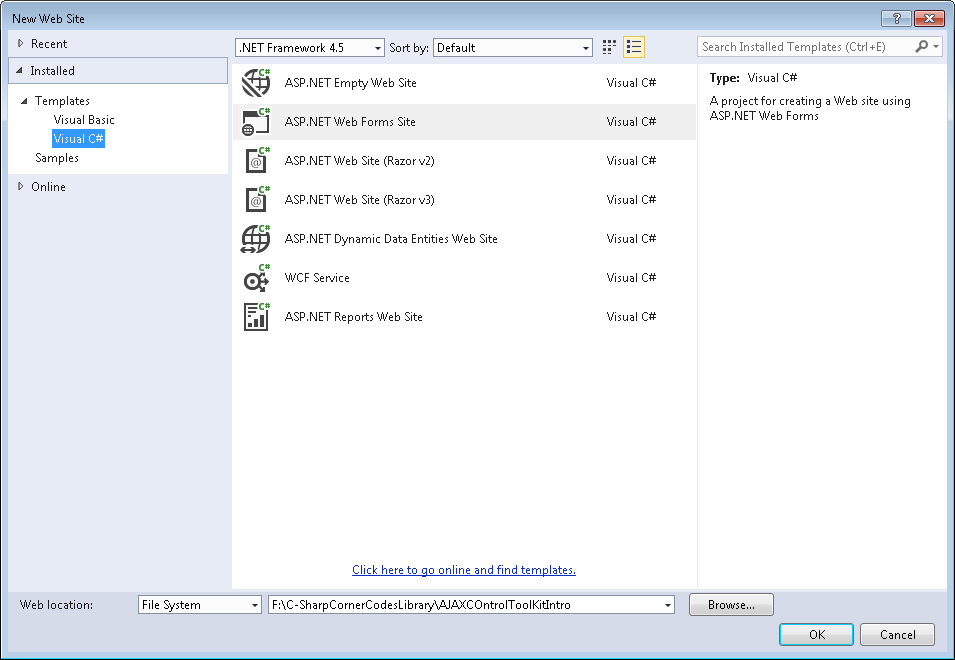Expand the Recent node
Image resolution: width=955 pixels, height=660 pixels.
click(21, 43)
